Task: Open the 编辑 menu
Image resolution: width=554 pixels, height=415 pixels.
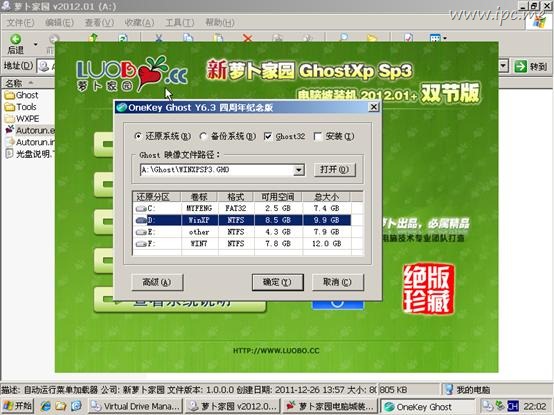Action: (59, 23)
